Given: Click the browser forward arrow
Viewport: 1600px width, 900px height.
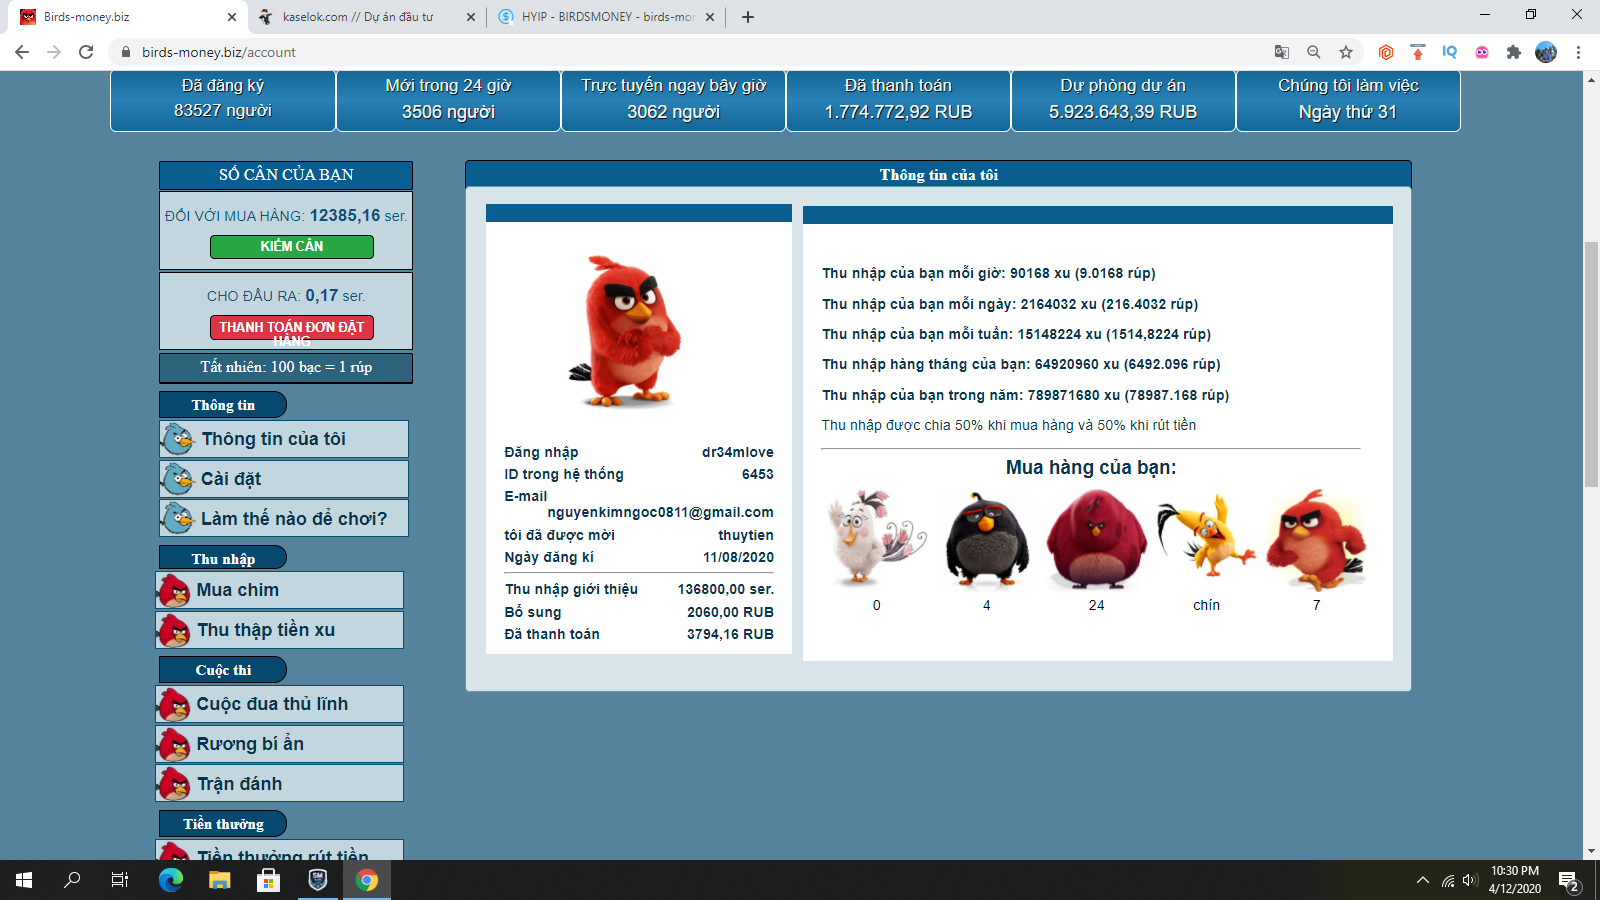Looking at the screenshot, I should (54, 52).
